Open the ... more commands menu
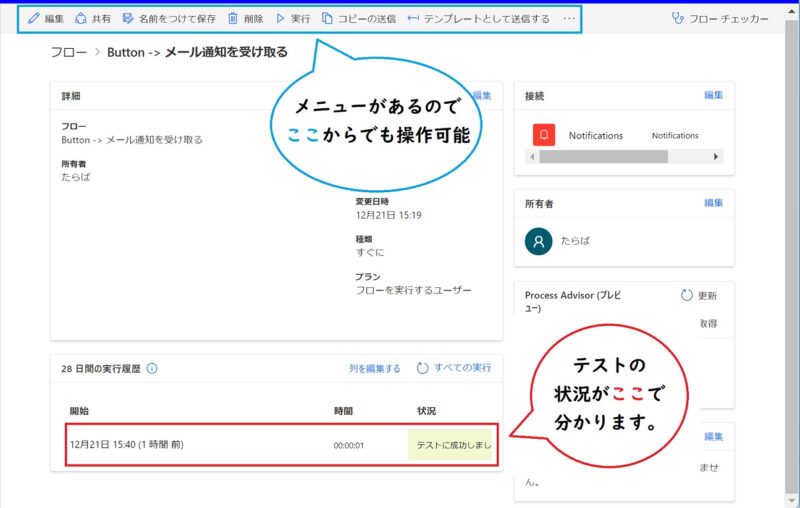The width and height of the screenshot is (800, 508). (570, 18)
